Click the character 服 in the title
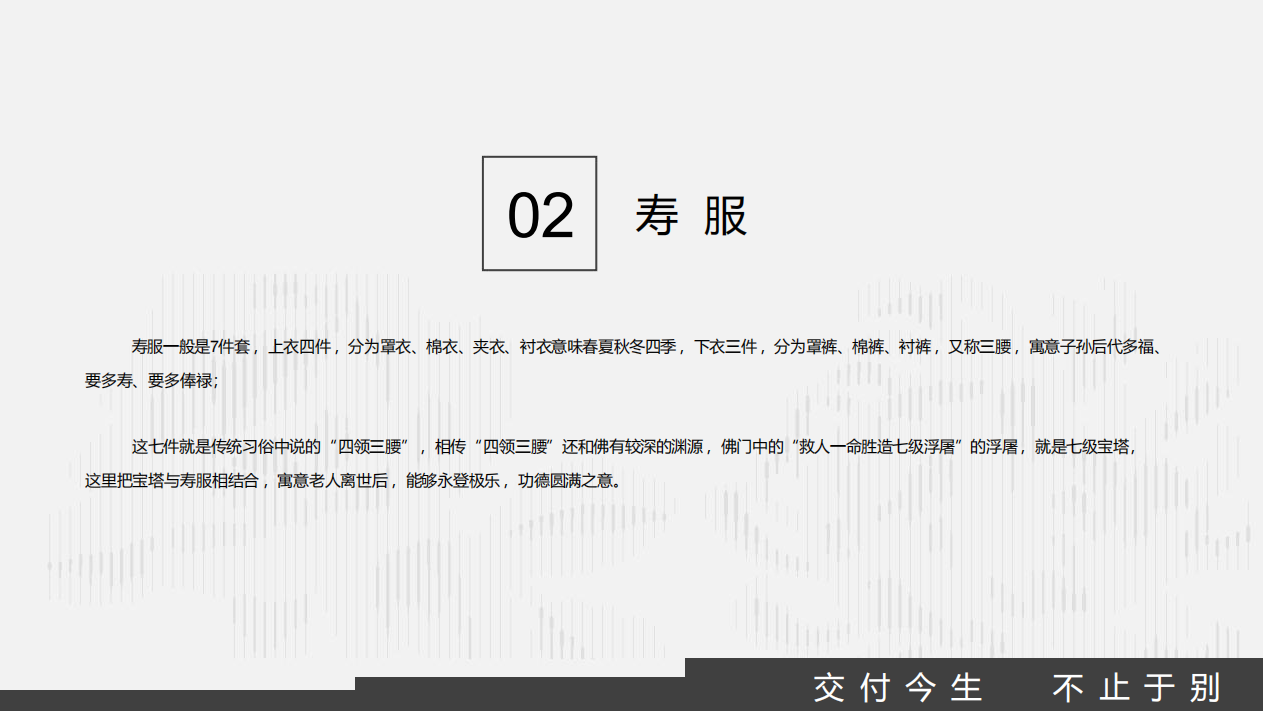1263x711 pixels. (725, 215)
